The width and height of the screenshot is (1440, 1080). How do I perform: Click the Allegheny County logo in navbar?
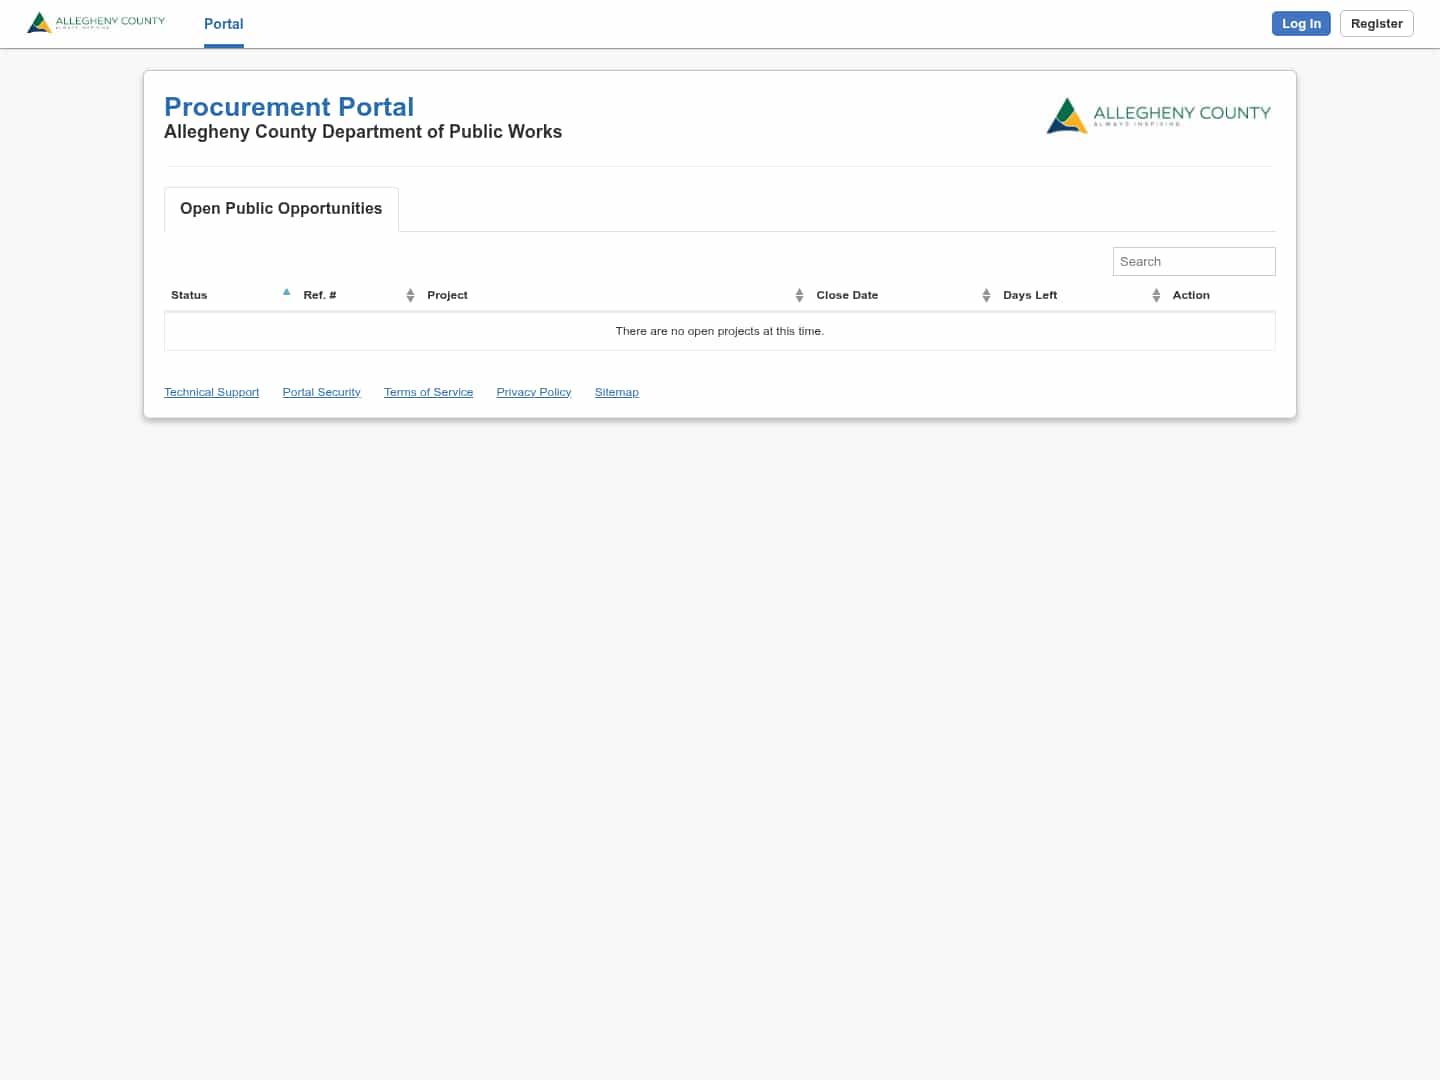pyautogui.click(x=96, y=22)
